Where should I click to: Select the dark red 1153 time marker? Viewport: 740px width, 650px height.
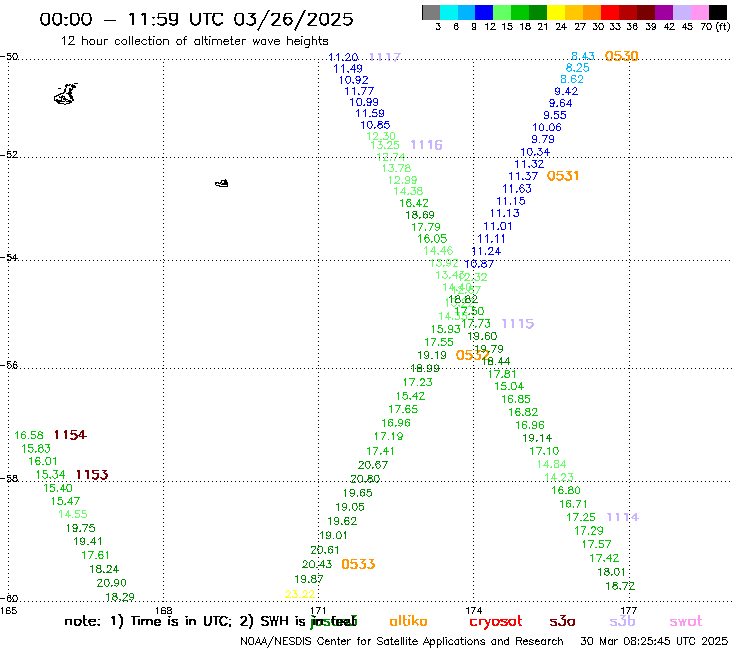[92, 475]
